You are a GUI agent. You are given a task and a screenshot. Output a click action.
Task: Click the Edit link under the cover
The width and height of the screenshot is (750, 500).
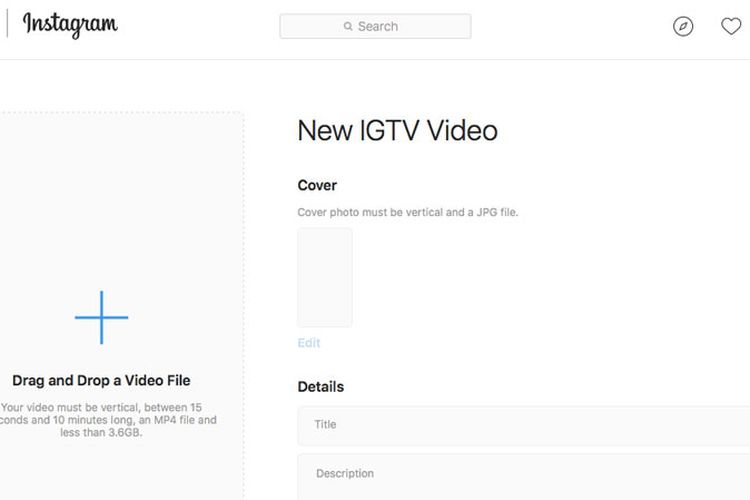point(309,343)
